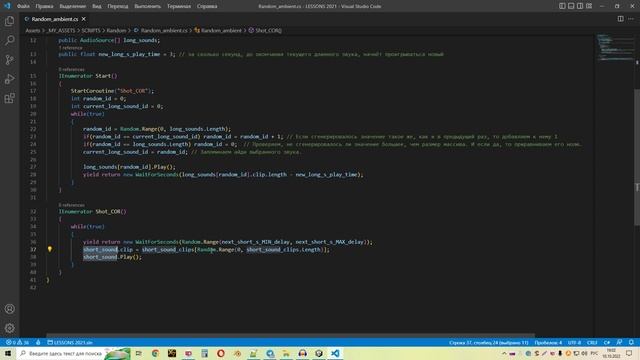Open the Manage gear icon
This screenshot has height=360, width=640.
[x=9, y=328]
